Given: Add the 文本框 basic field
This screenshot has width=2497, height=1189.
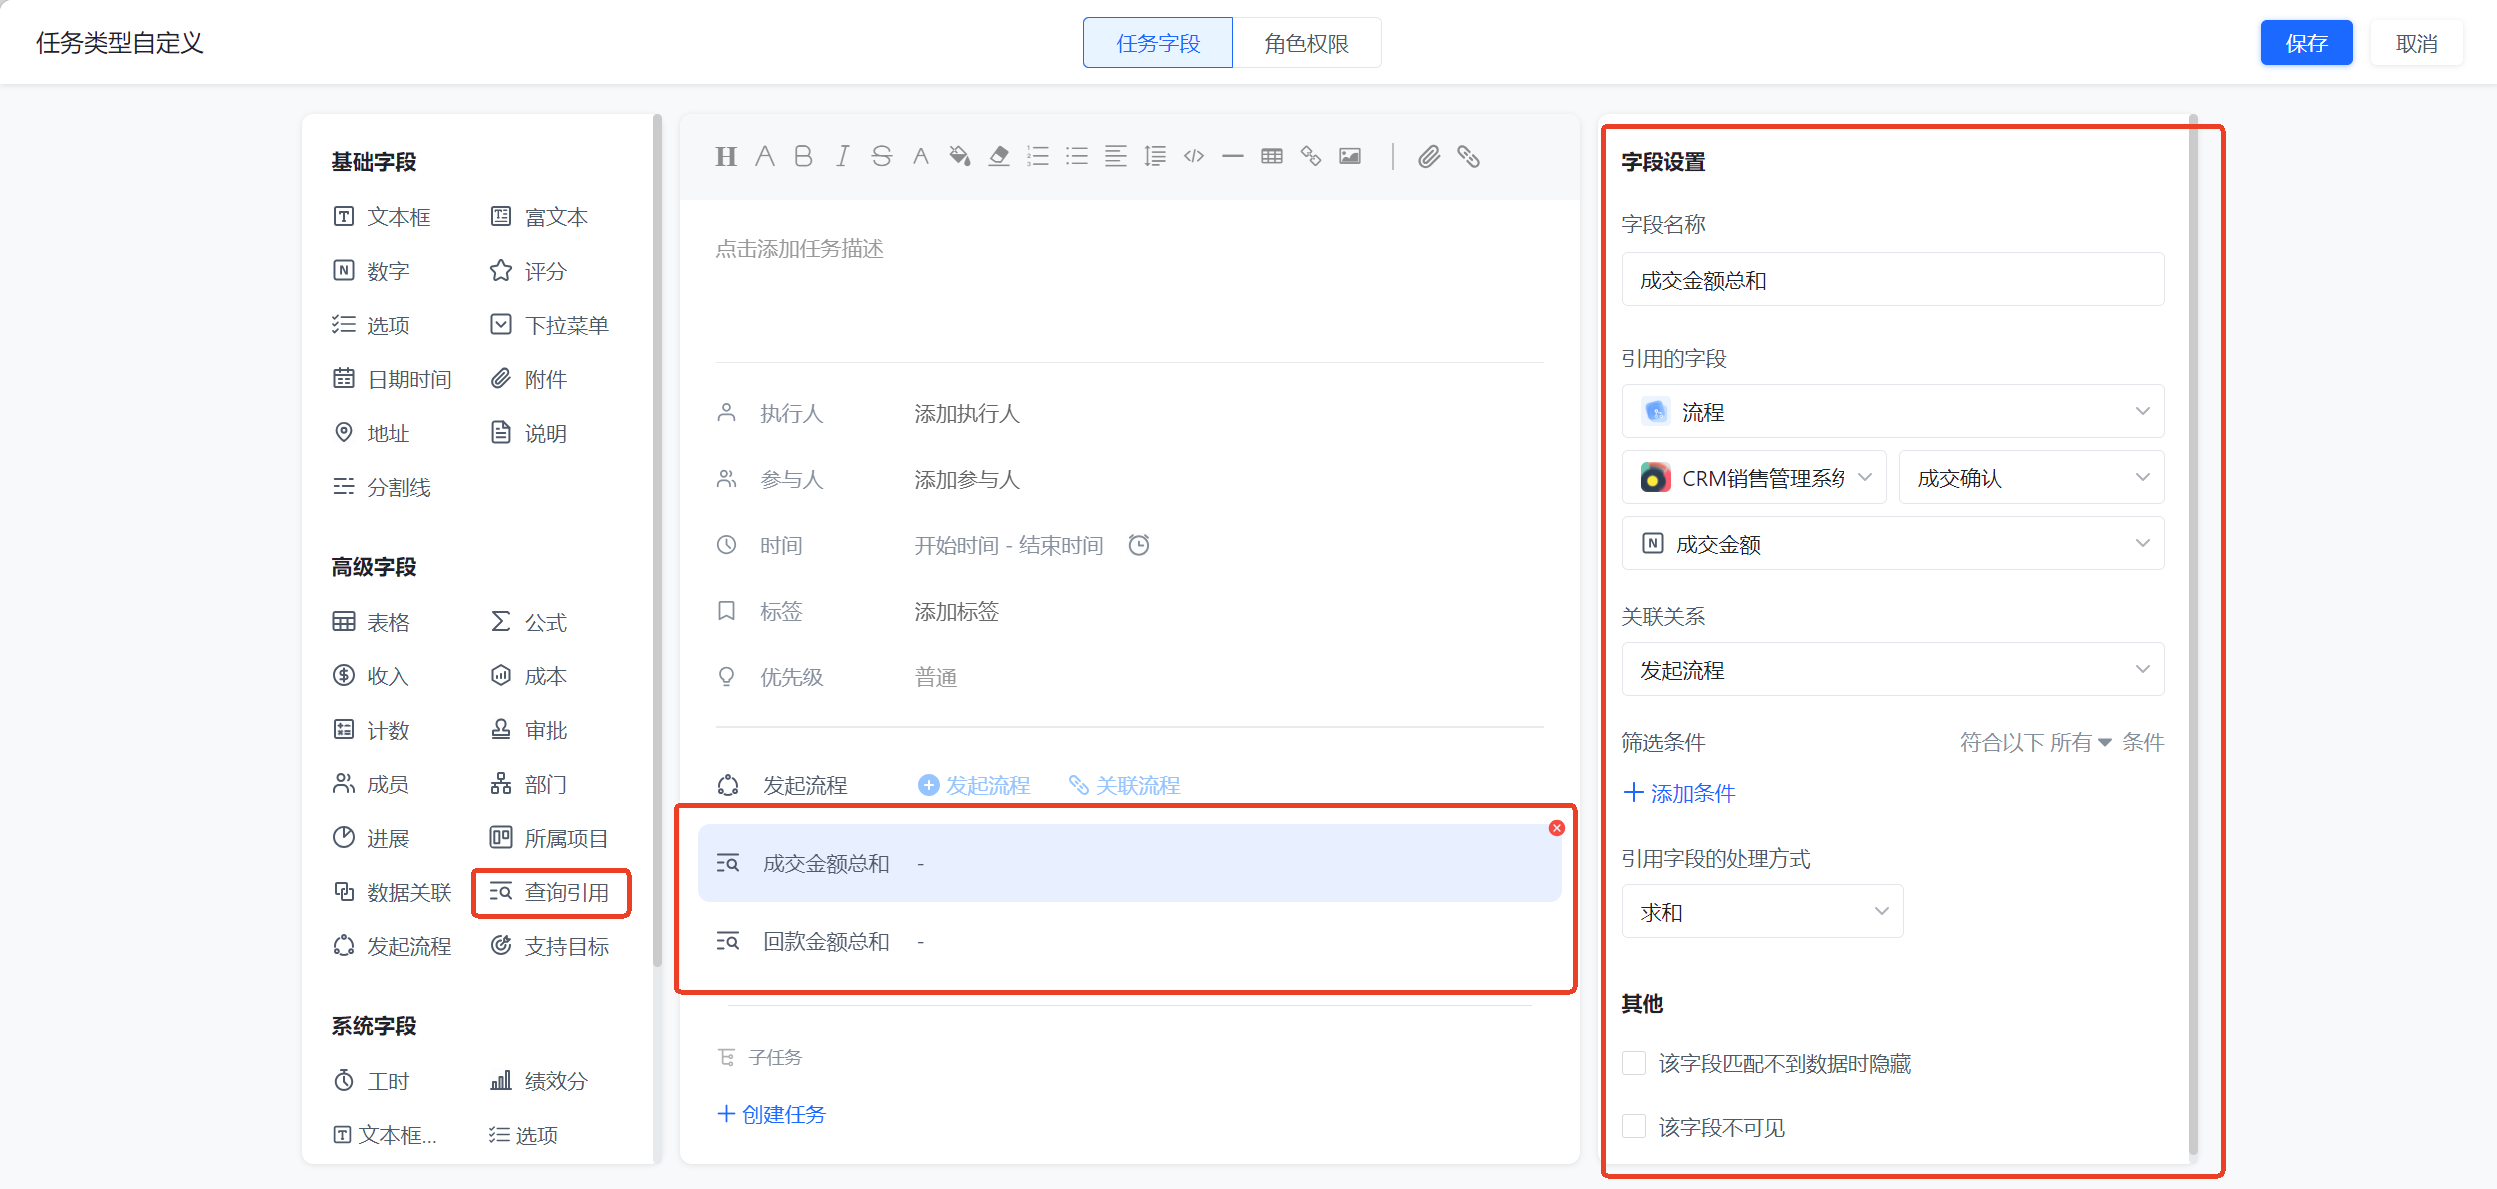Looking at the screenshot, I should 382,217.
